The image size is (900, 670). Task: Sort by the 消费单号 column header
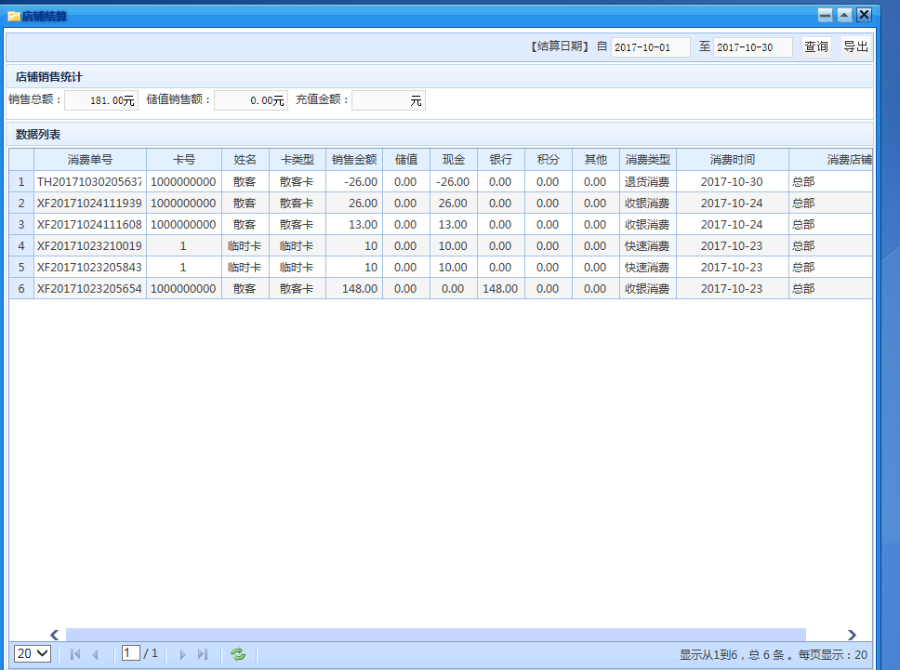pyautogui.click(x=90, y=160)
